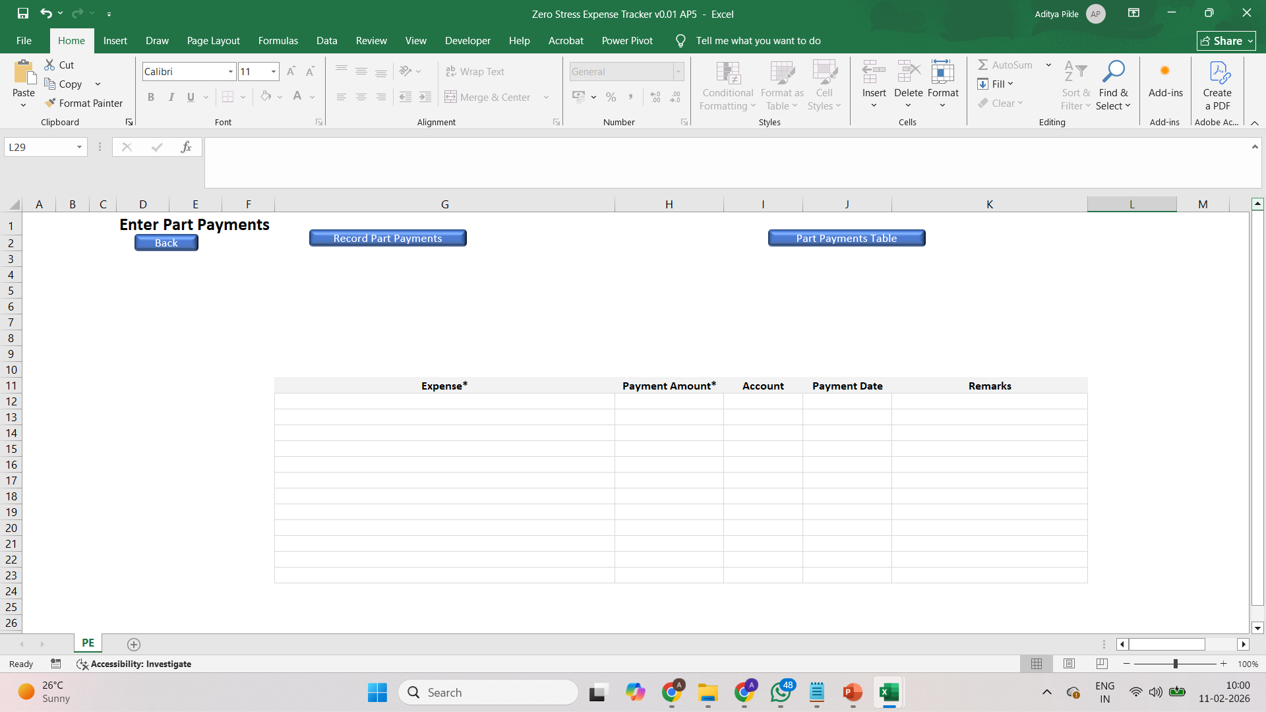Click the zoom slider in status bar
1266x712 pixels.
(x=1175, y=664)
